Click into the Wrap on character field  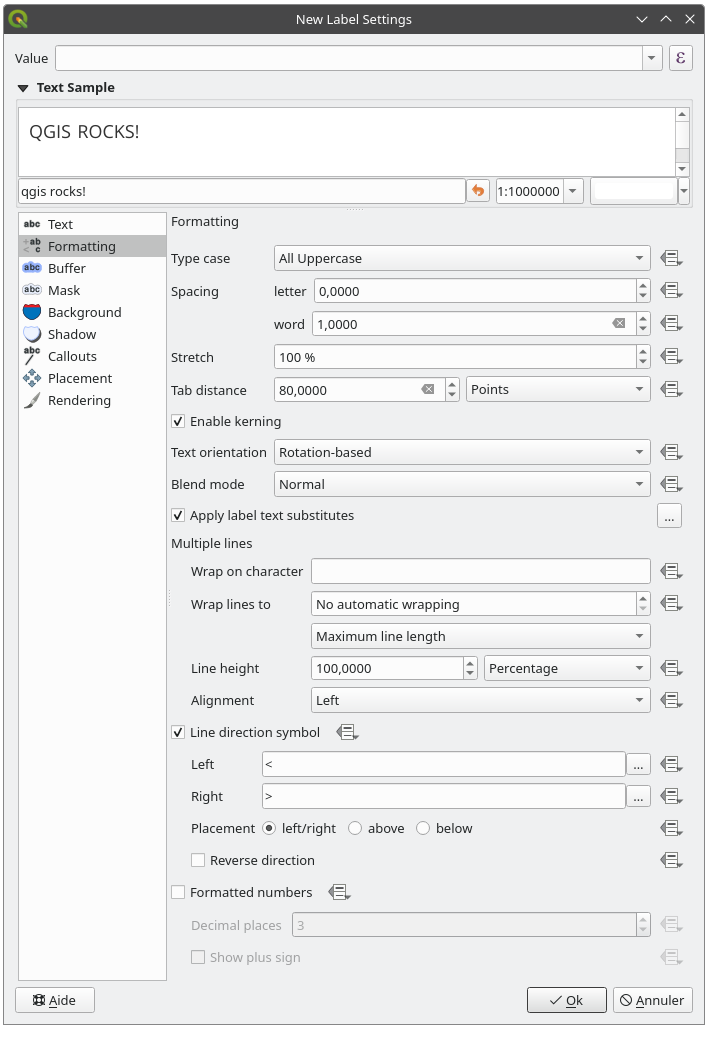480,571
